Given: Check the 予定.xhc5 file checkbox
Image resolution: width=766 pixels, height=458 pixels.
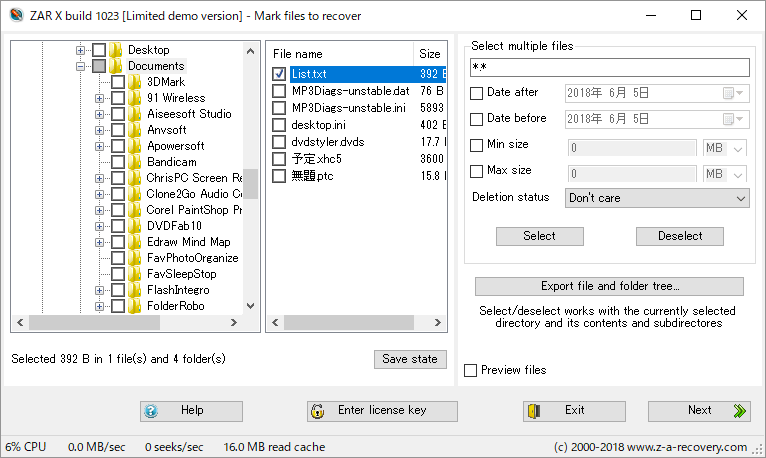Looking at the screenshot, I should coord(279,159).
